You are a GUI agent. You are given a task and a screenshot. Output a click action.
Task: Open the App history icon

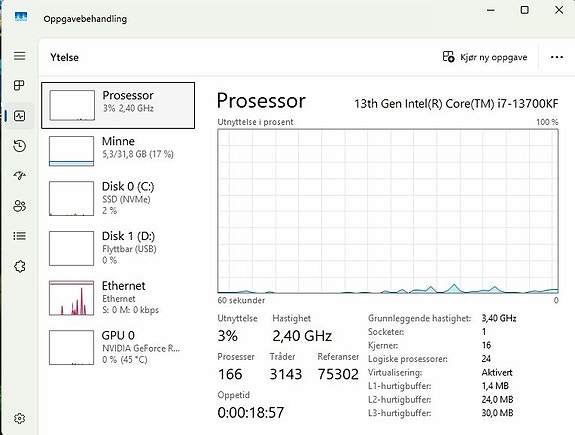click(19, 146)
